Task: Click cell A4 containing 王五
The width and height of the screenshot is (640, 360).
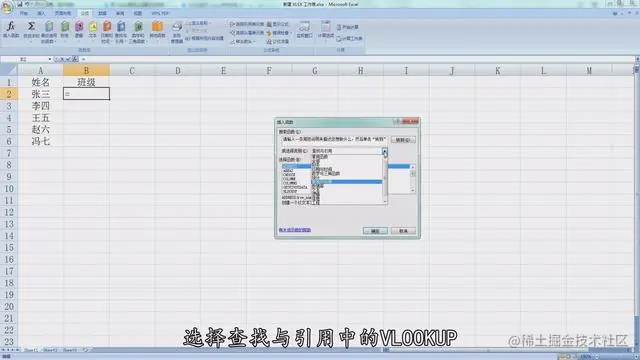Action: click(x=40, y=118)
